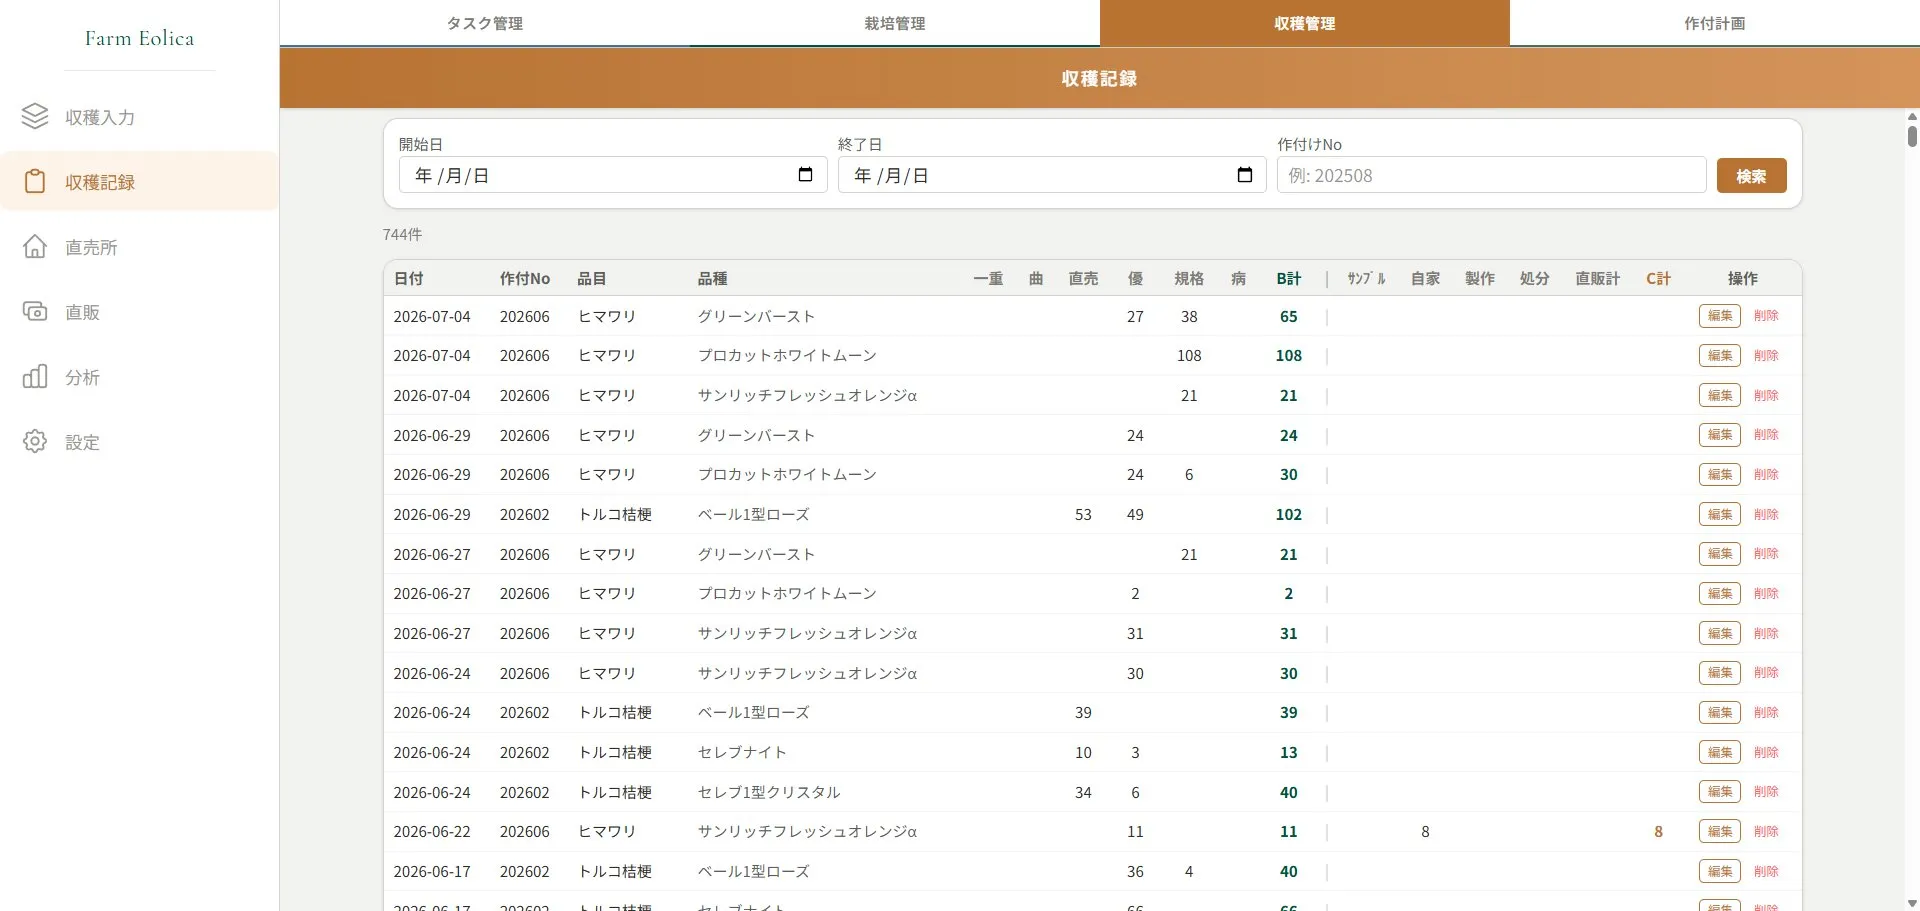Click the 開始日 date input field
1920x911 pixels.
tap(613, 175)
